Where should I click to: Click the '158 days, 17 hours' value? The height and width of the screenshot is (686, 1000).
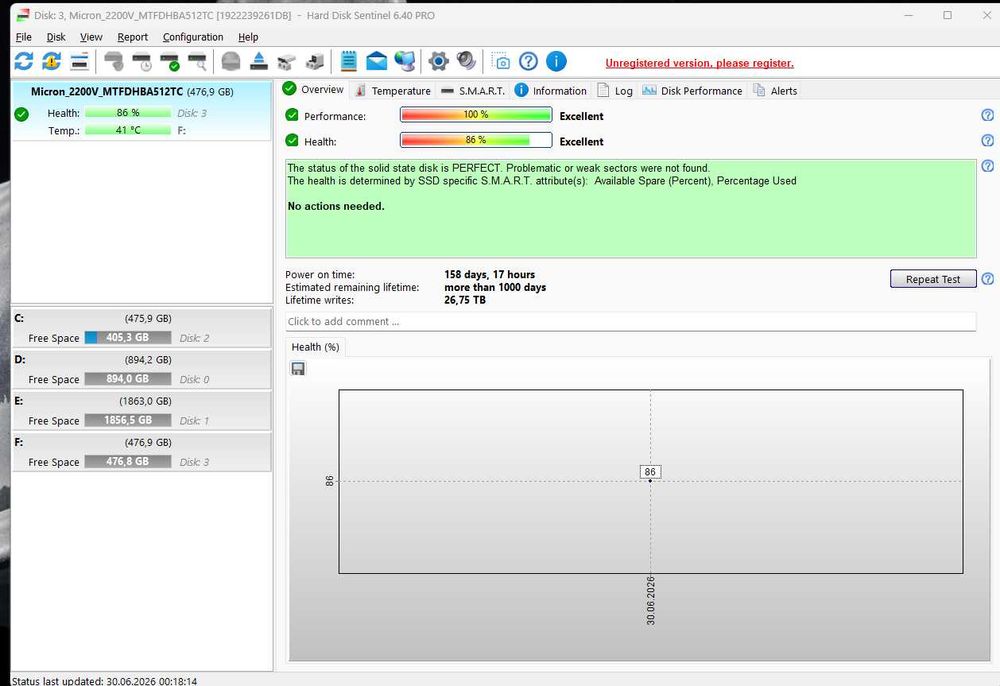[490, 275]
